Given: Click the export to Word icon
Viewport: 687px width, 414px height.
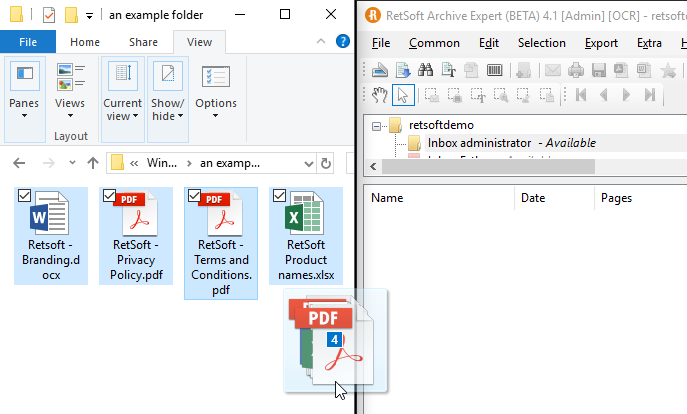Looking at the screenshot, I should pyautogui.click(x=644, y=70).
